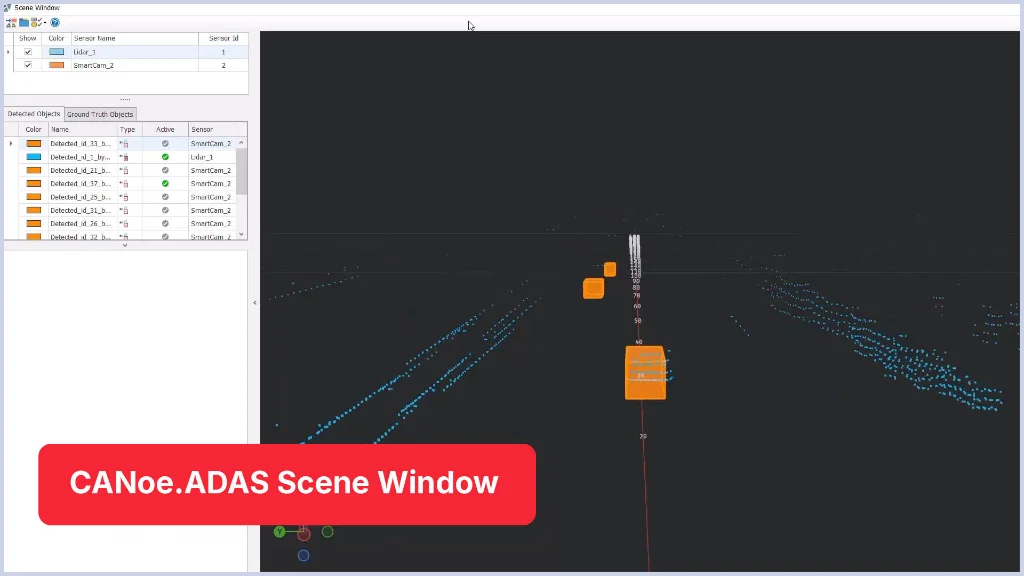
Task: Sort by Sensor Name column header
Action: [135, 39]
